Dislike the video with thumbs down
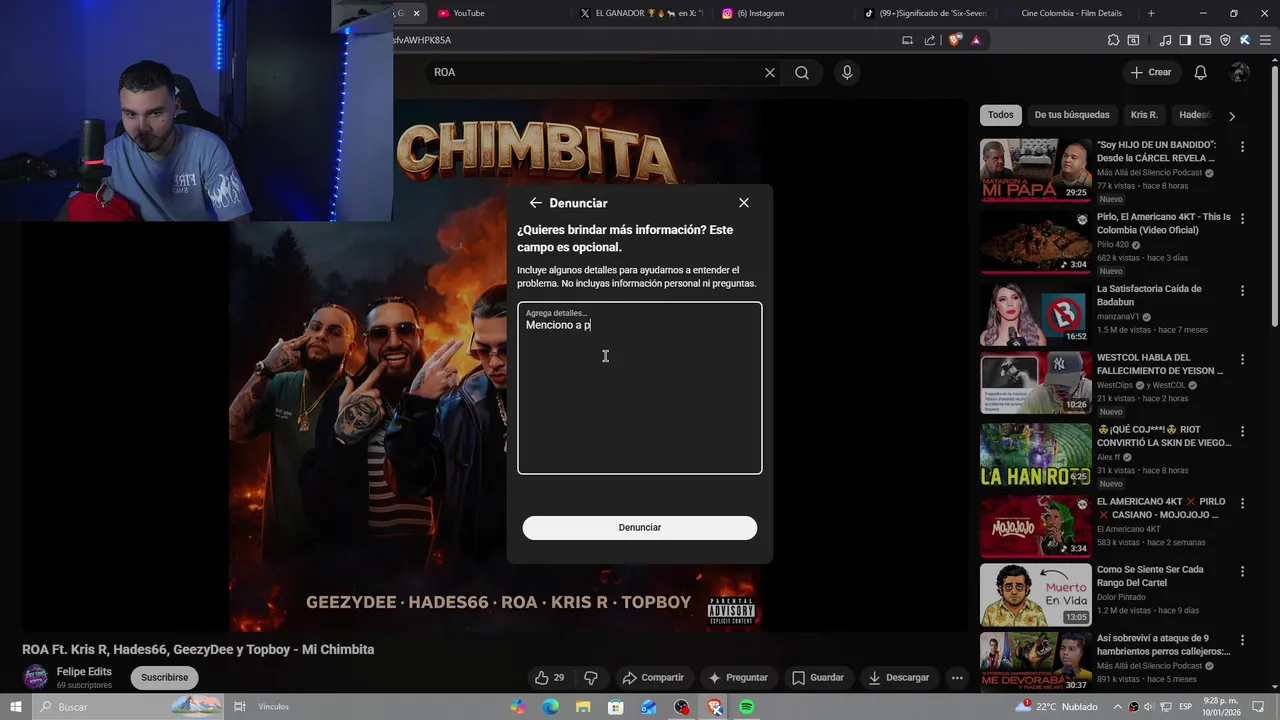 click(591, 677)
